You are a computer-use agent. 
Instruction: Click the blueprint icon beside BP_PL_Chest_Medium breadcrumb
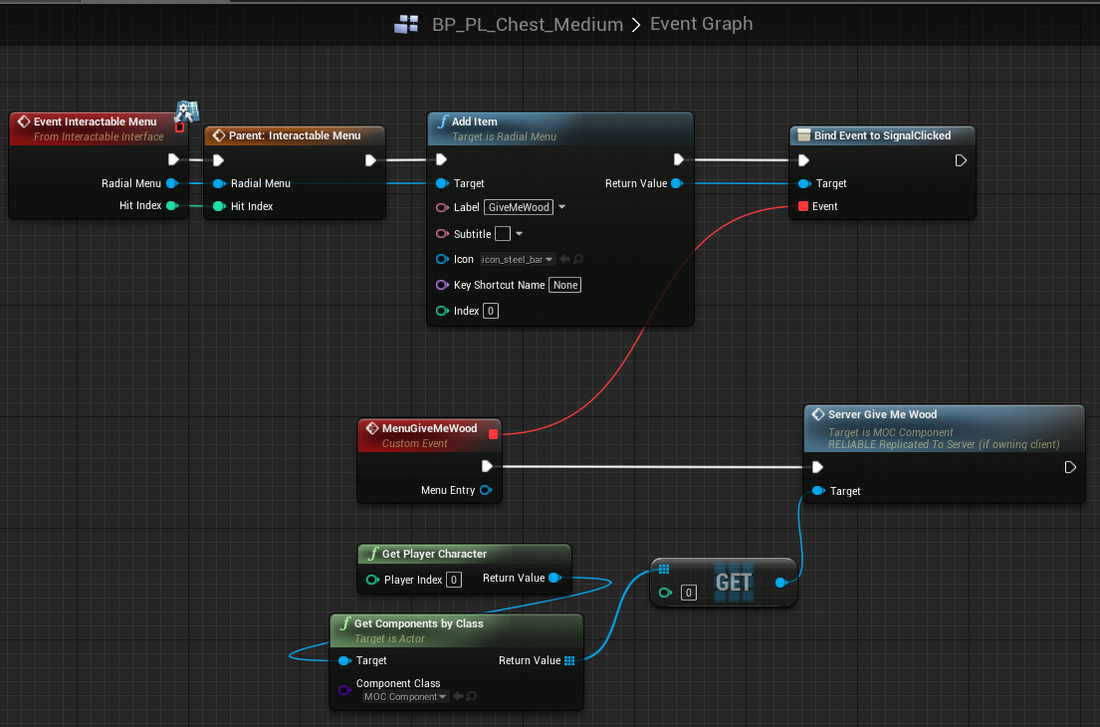(406, 25)
